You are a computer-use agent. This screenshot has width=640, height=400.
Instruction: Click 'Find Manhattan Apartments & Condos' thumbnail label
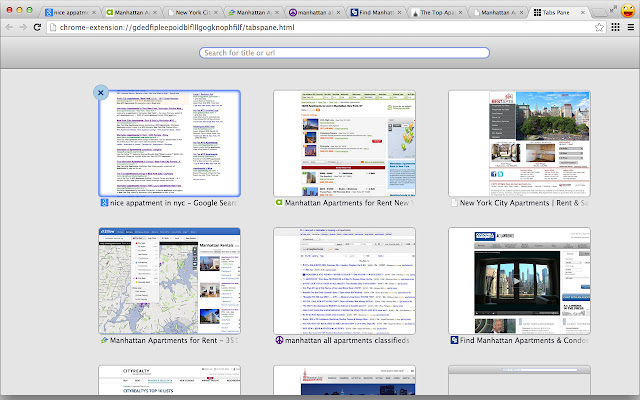click(x=518, y=342)
